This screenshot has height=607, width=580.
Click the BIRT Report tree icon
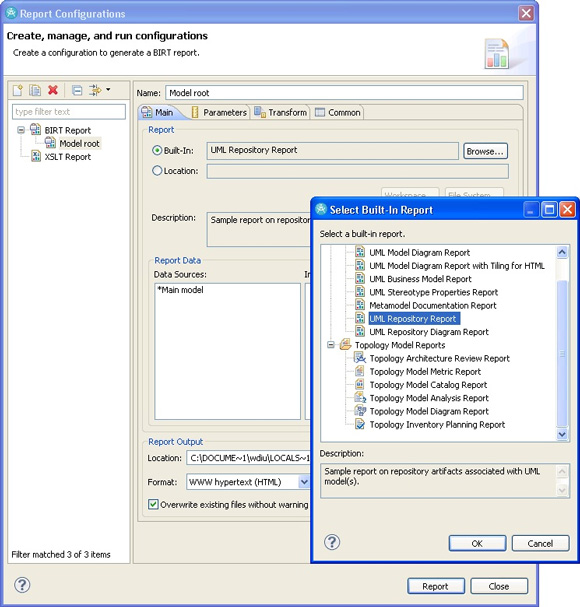[x=36, y=130]
